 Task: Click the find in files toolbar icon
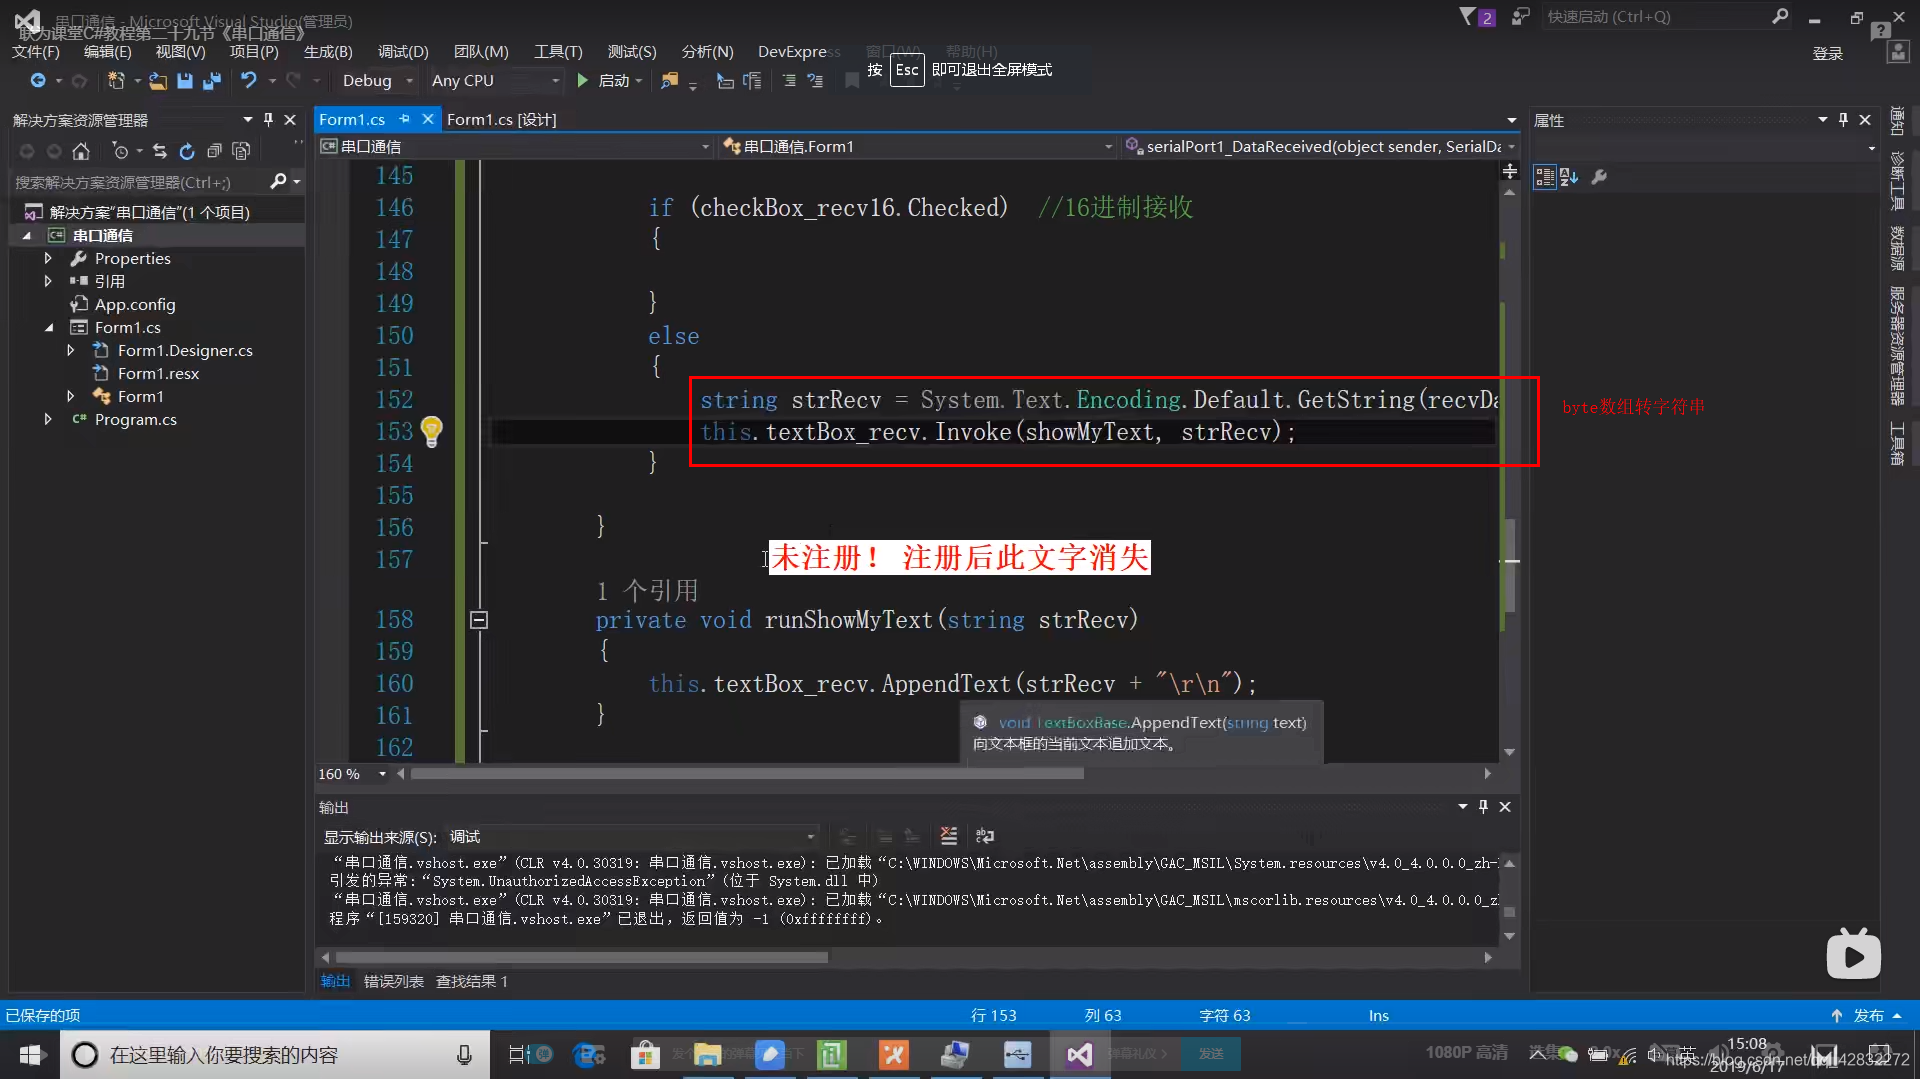(669, 80)
